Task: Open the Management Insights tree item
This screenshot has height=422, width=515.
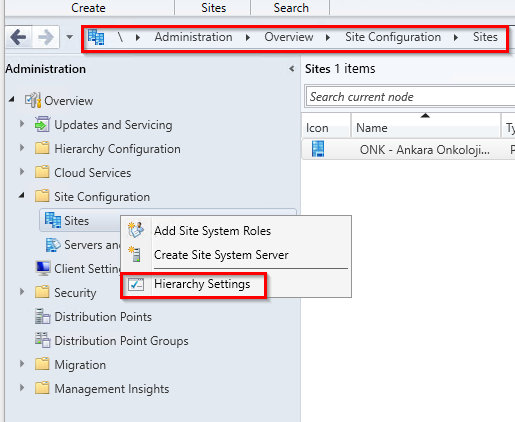Action: click(x=111, y=389)
